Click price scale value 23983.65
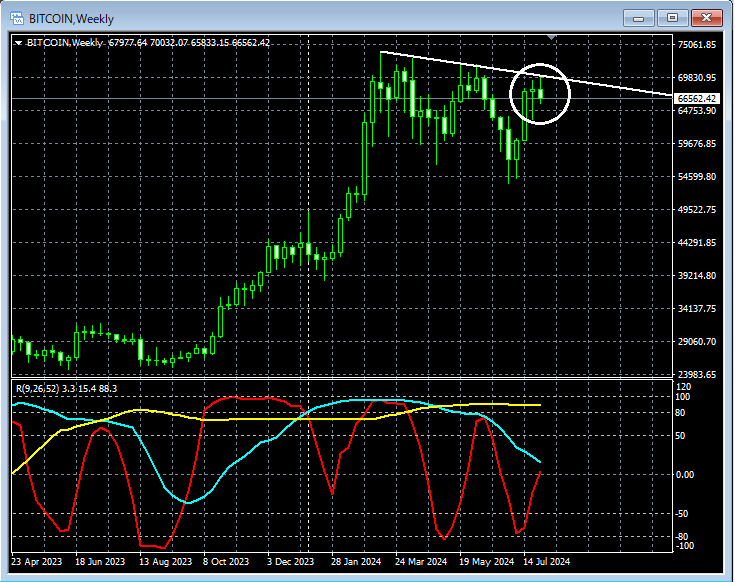 (697, 374)
